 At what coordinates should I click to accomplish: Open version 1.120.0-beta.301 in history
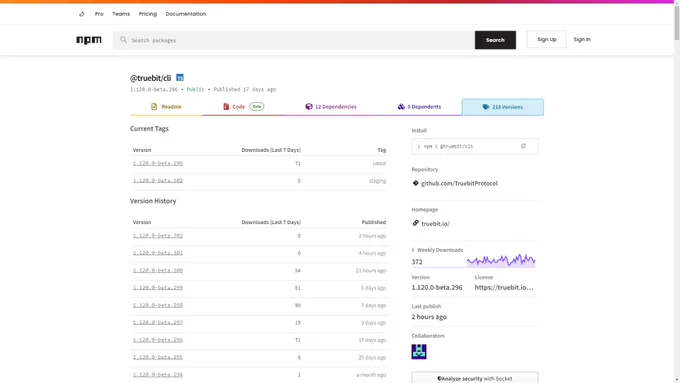[158, 253]
